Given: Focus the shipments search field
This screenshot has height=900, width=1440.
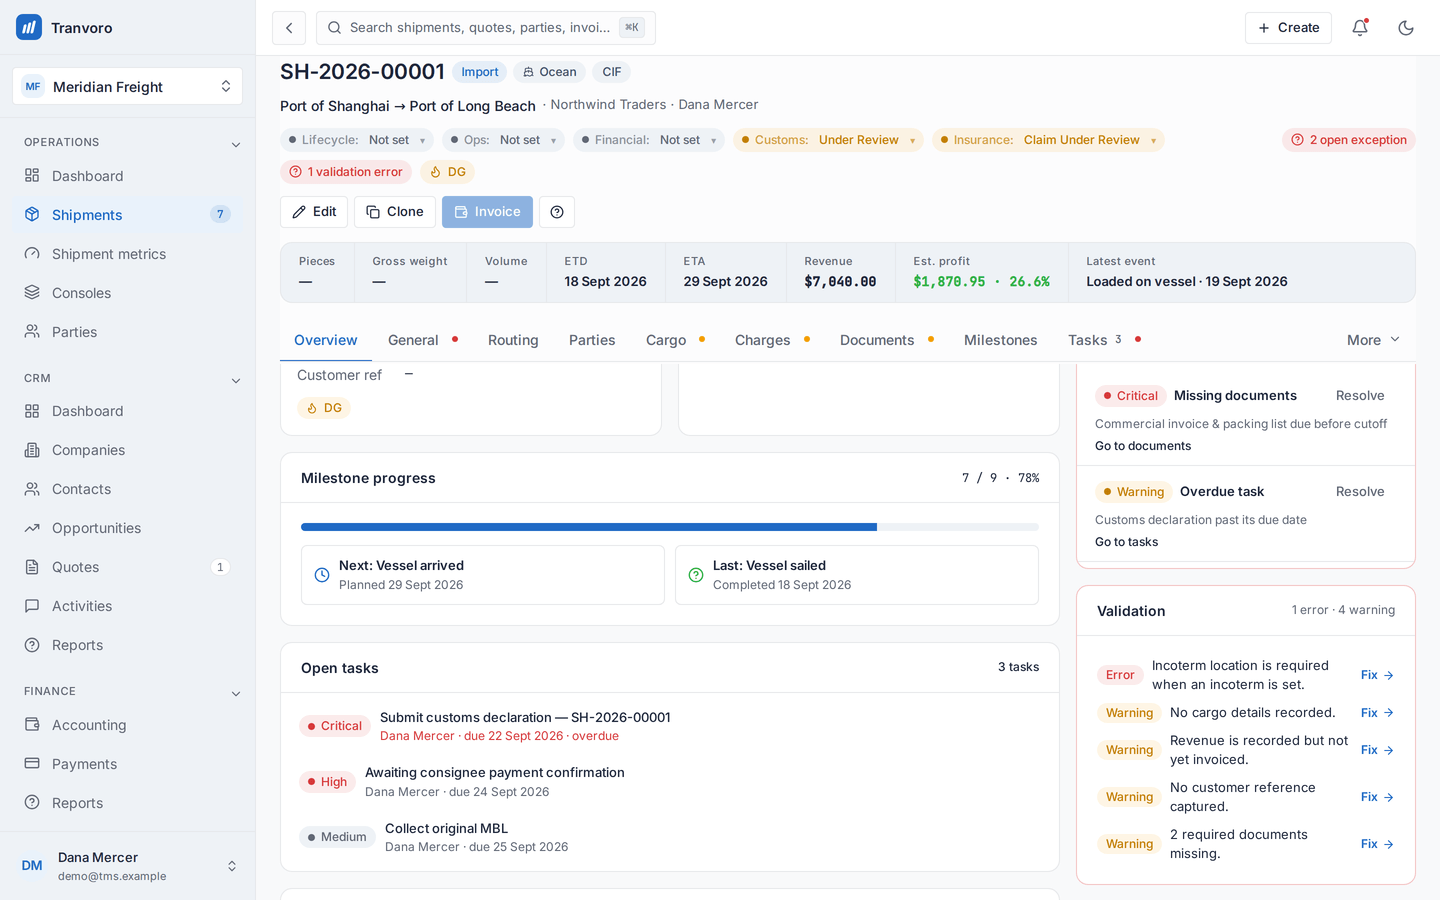Looking at the screenshot, I should [486, 28].
